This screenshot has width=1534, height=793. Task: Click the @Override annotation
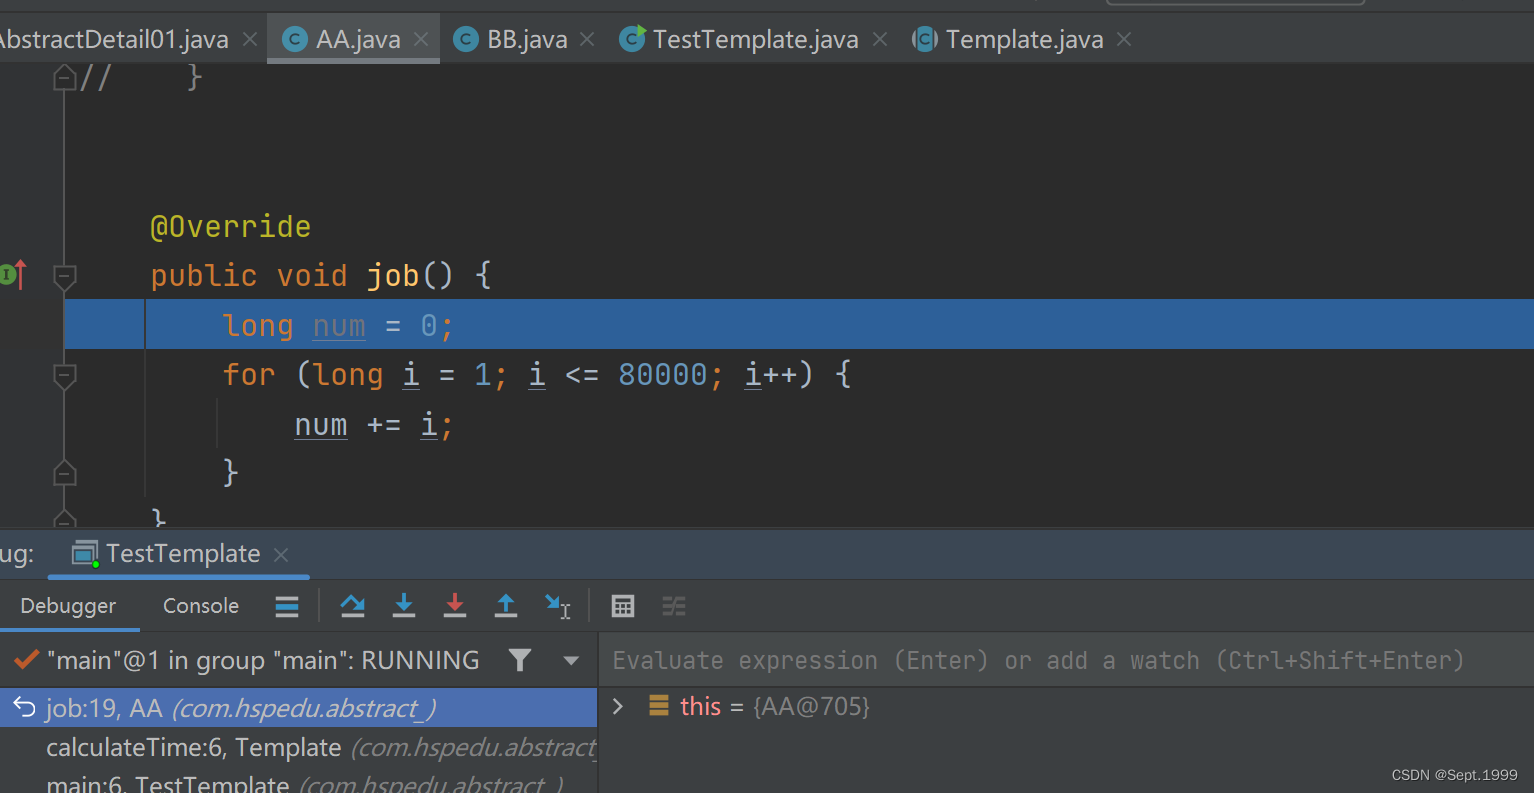[x=231, y=227]
